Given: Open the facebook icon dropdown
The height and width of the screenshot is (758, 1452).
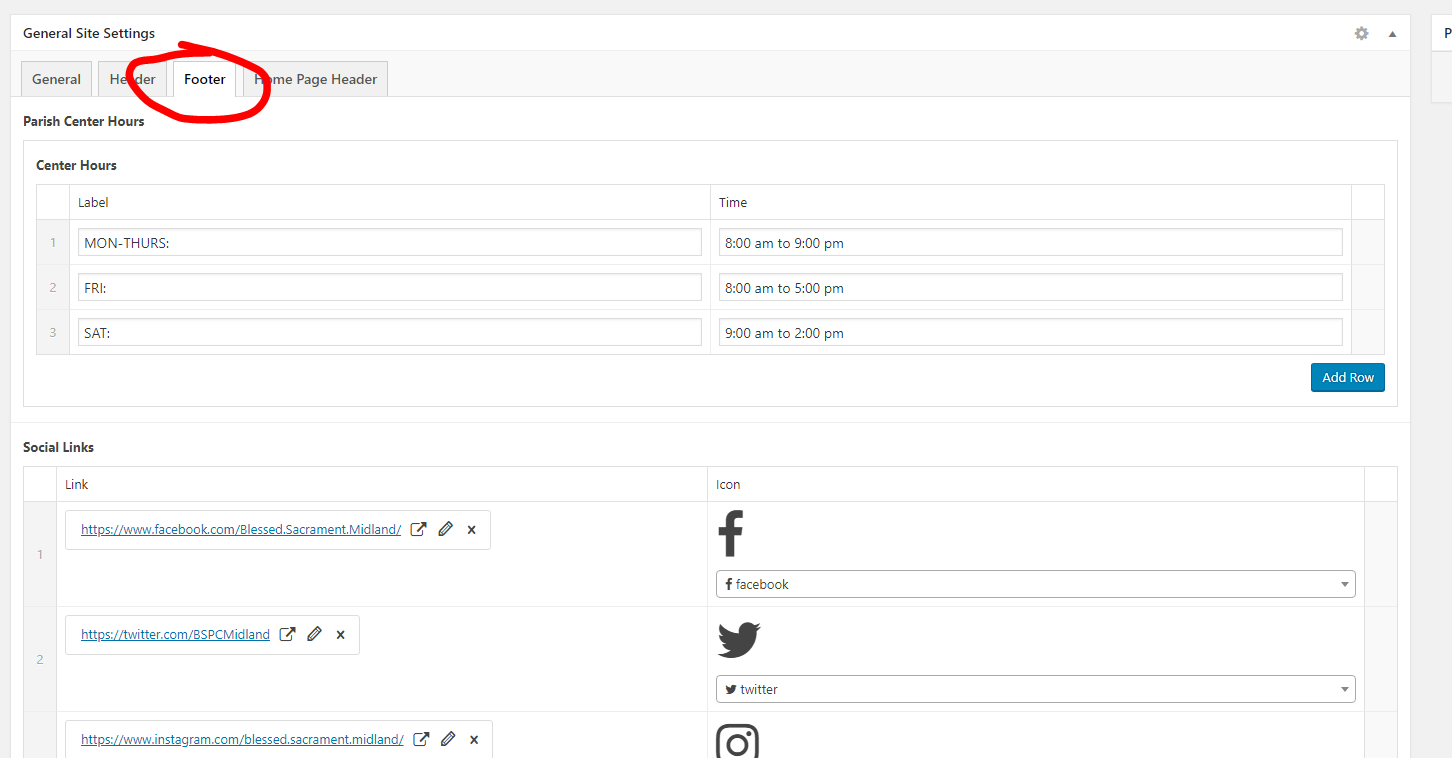Looking at the screenshot, I should [x=1035, y=584].
